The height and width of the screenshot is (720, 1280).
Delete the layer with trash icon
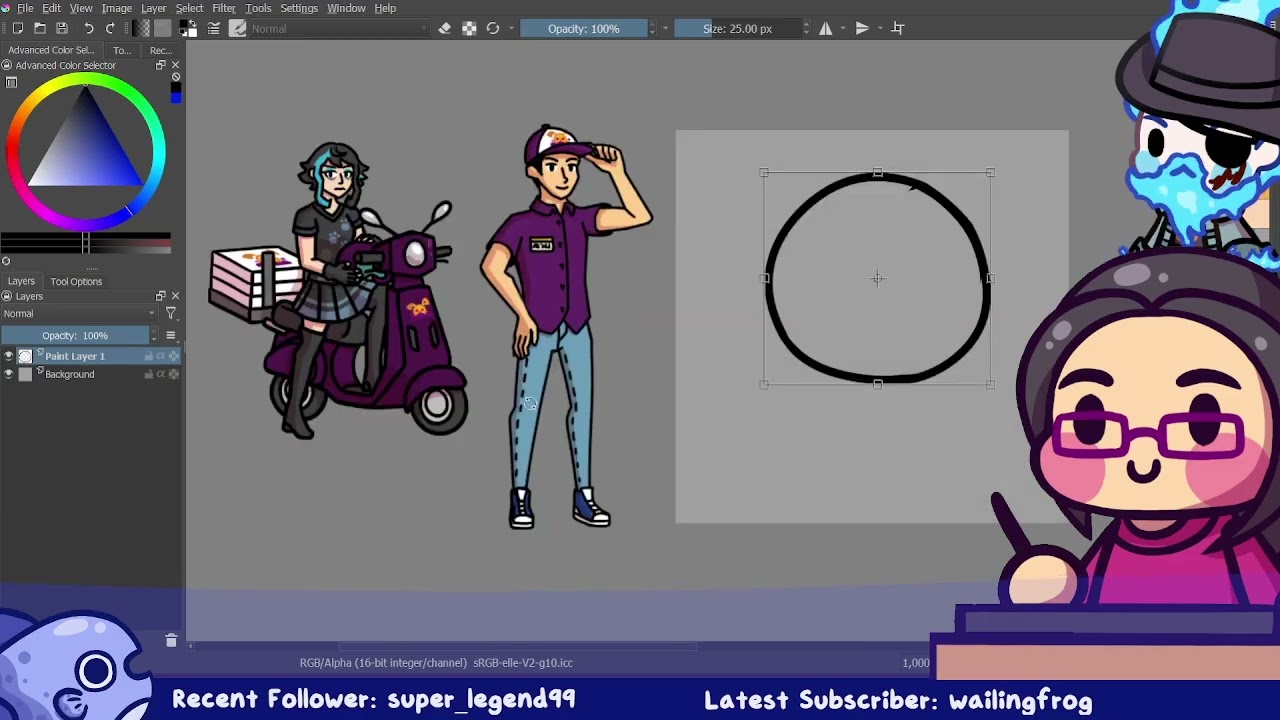171,641
